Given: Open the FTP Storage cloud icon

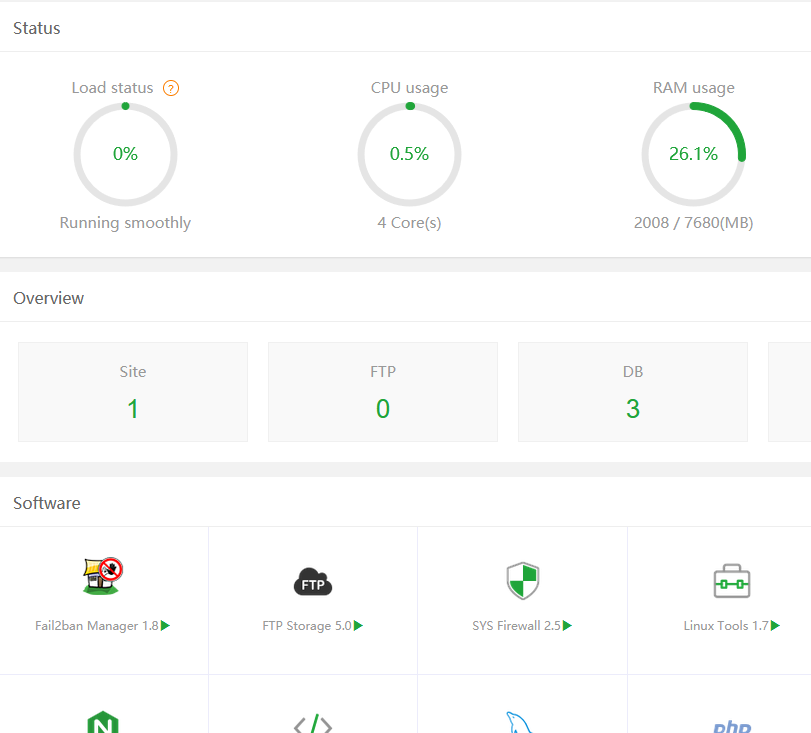Looking at the screenshot, I should [312, 582].
